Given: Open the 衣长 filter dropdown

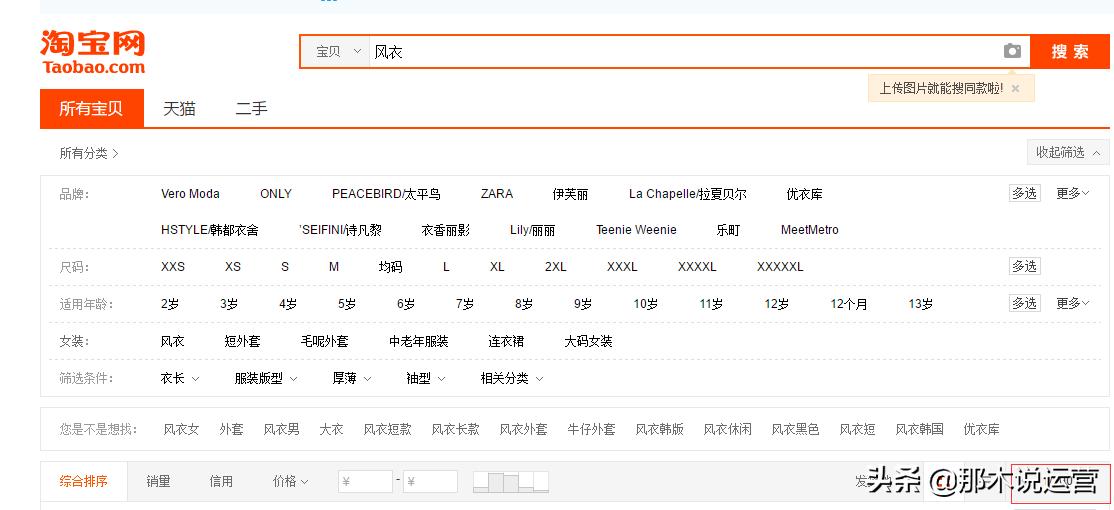Looking at the screenshot, I should (x=180, y=379).
